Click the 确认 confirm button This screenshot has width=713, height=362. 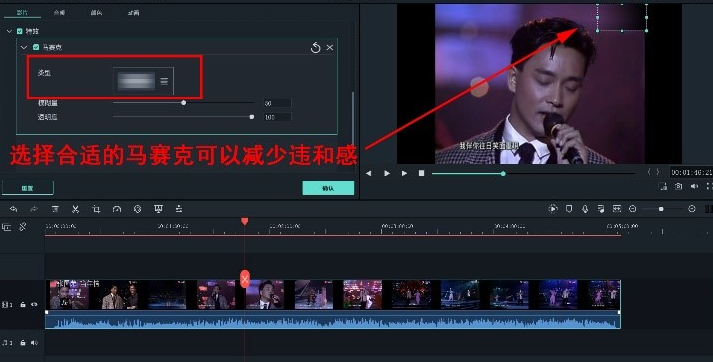pos(328,188)
